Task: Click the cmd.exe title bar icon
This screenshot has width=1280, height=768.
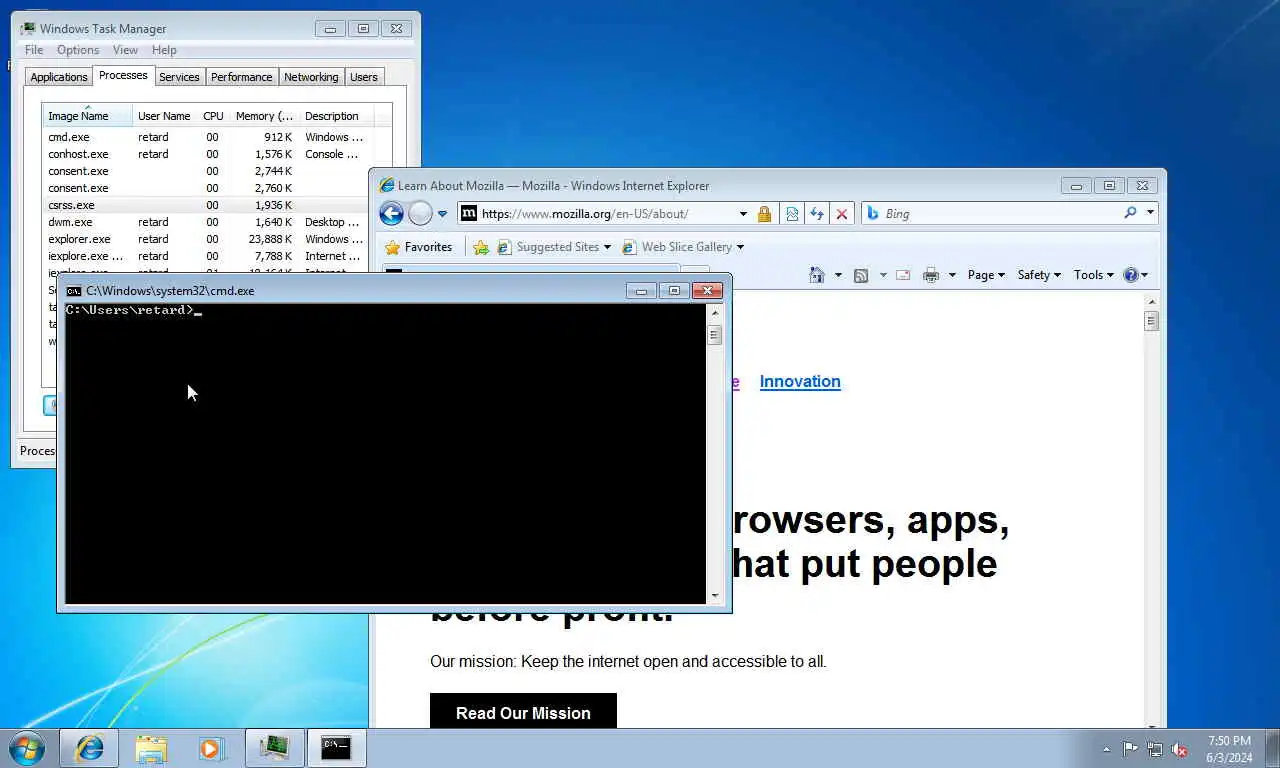Action: [x=73, y=291]
